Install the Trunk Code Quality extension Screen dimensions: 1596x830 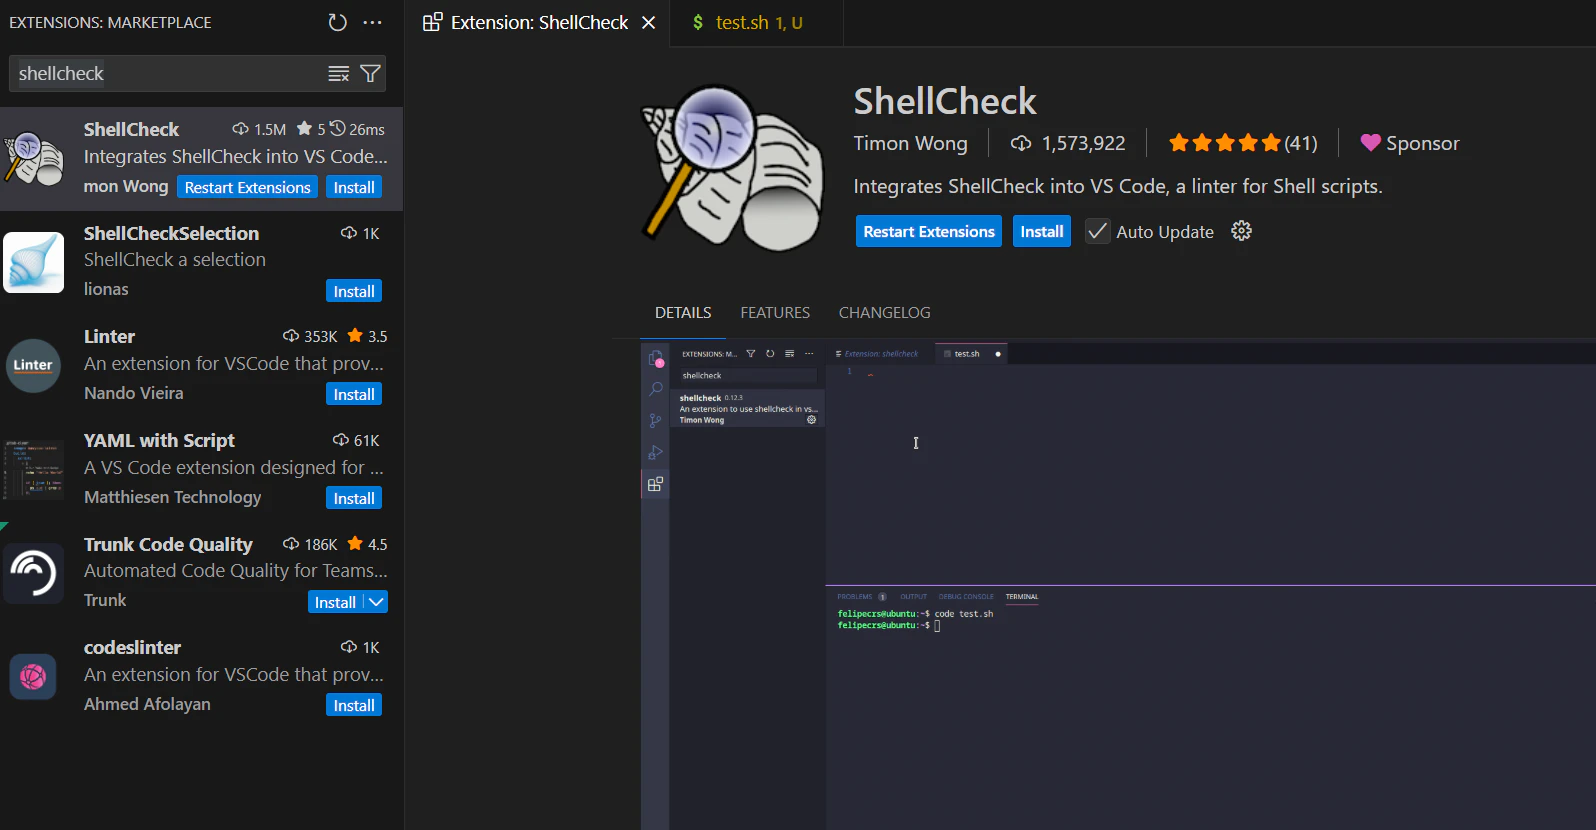tap(335, 602)
